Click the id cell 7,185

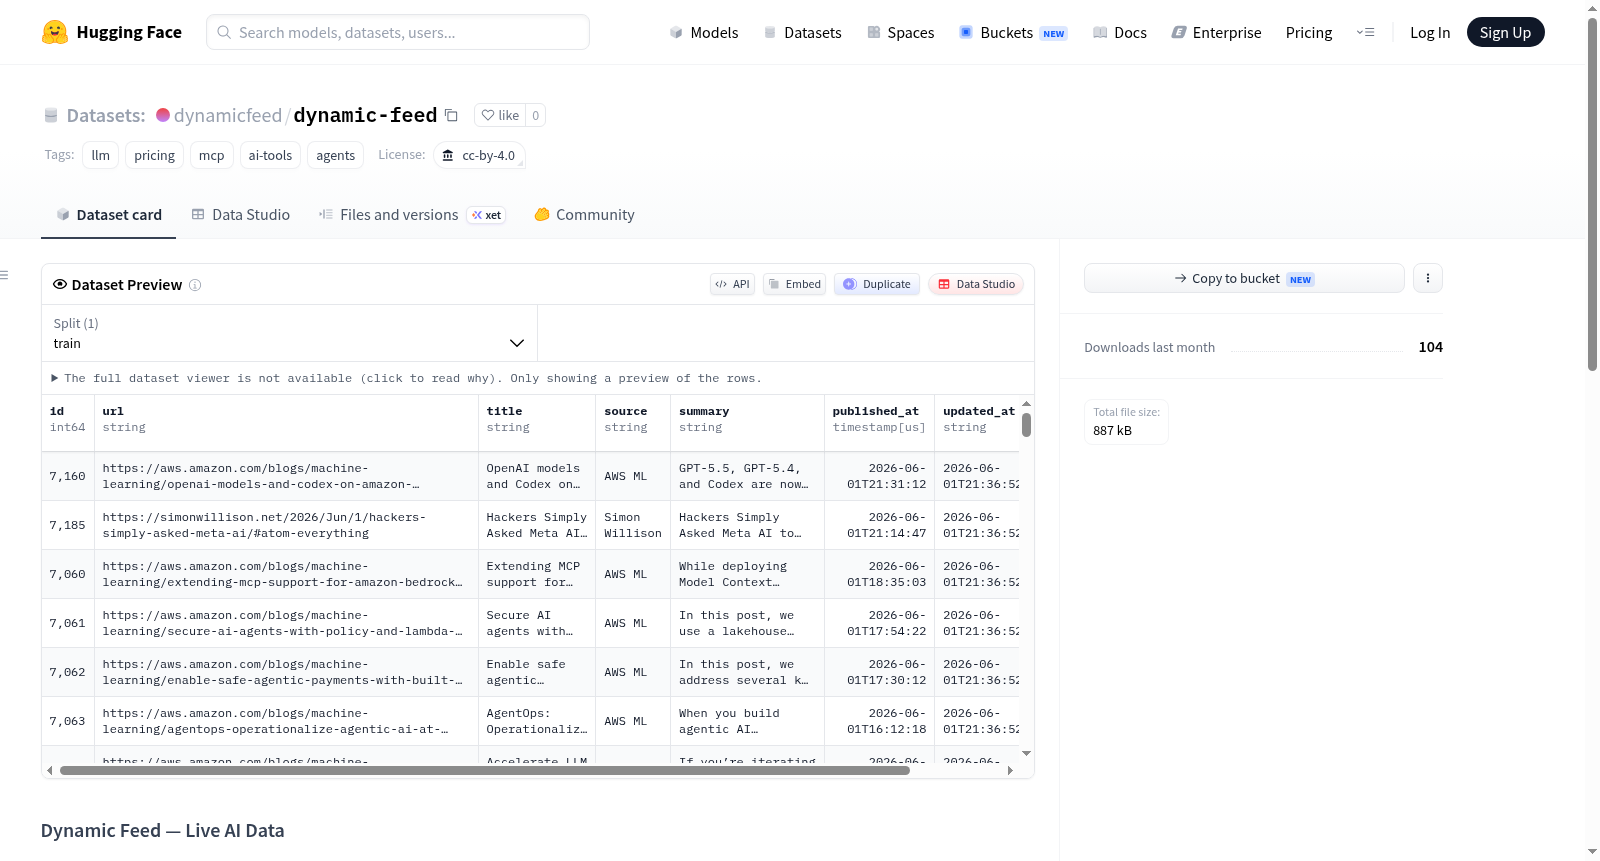pyautogui.click(x=68, y=525)
